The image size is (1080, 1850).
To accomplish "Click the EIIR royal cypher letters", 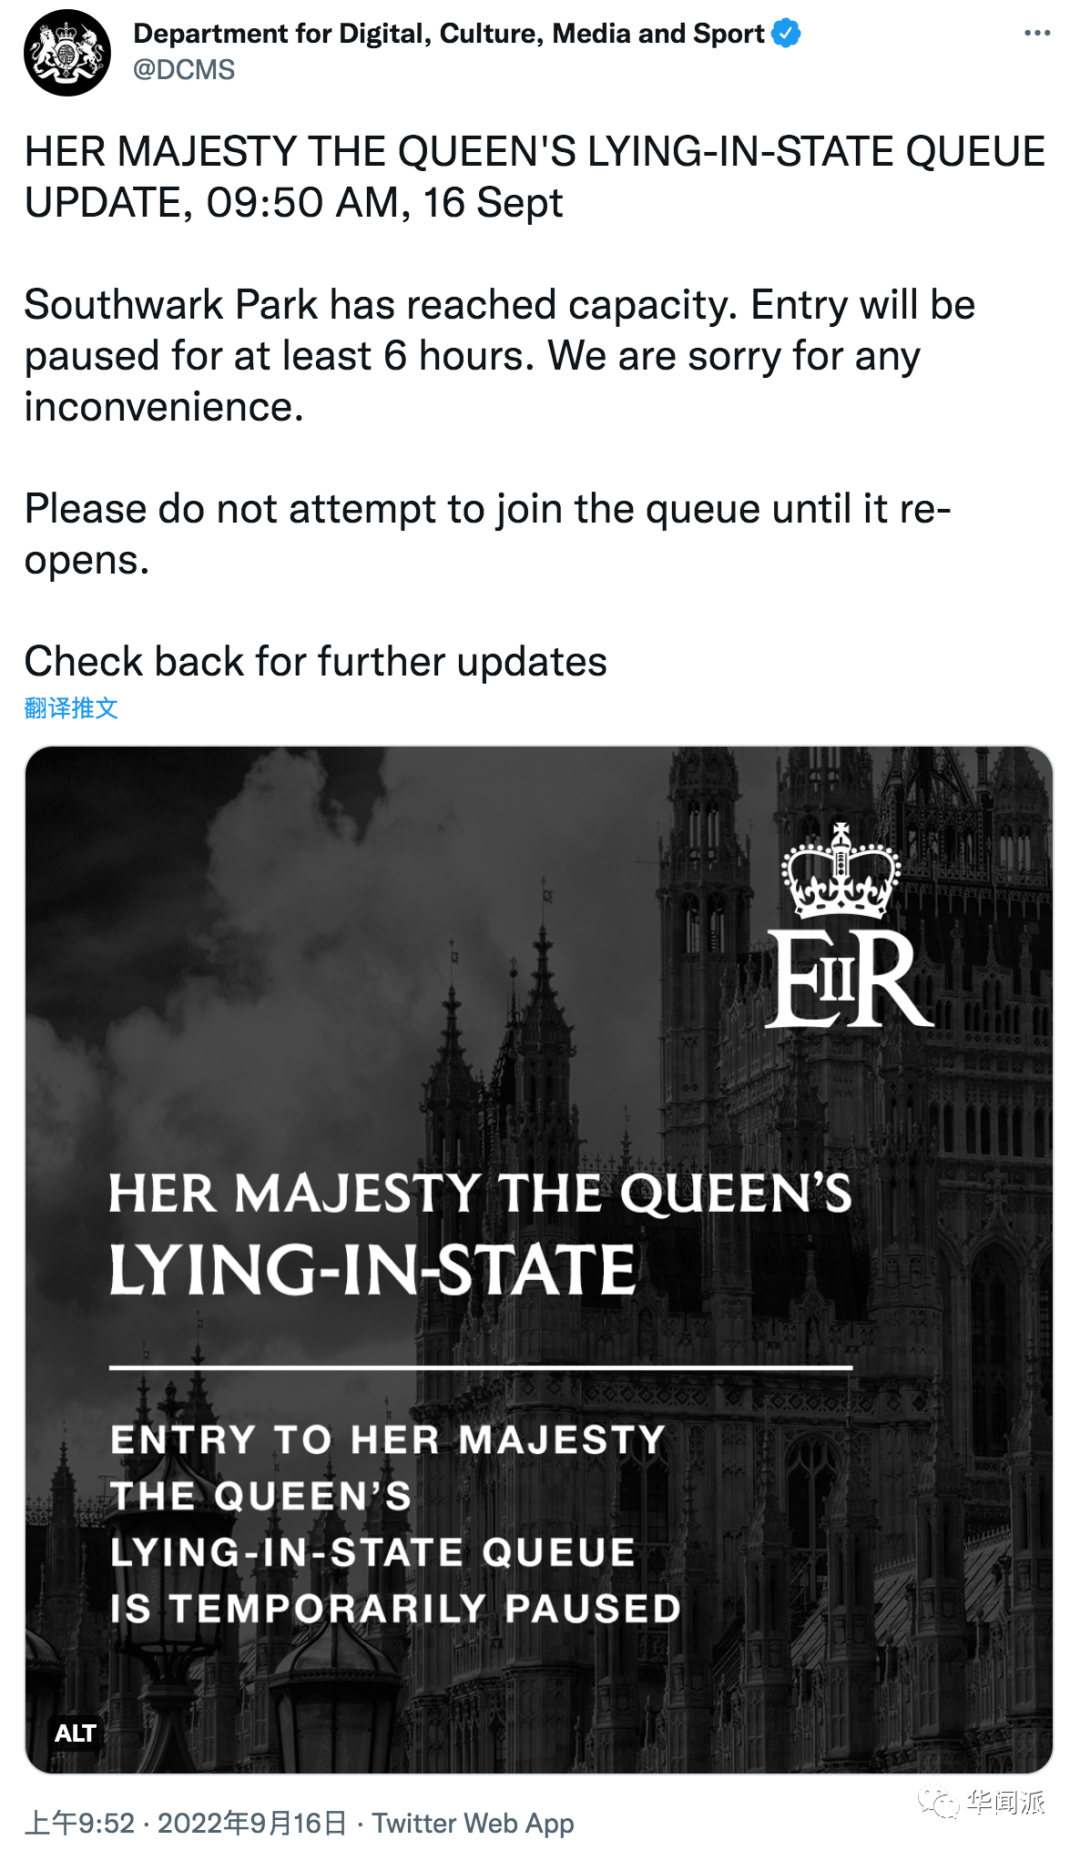I will 848,981.
